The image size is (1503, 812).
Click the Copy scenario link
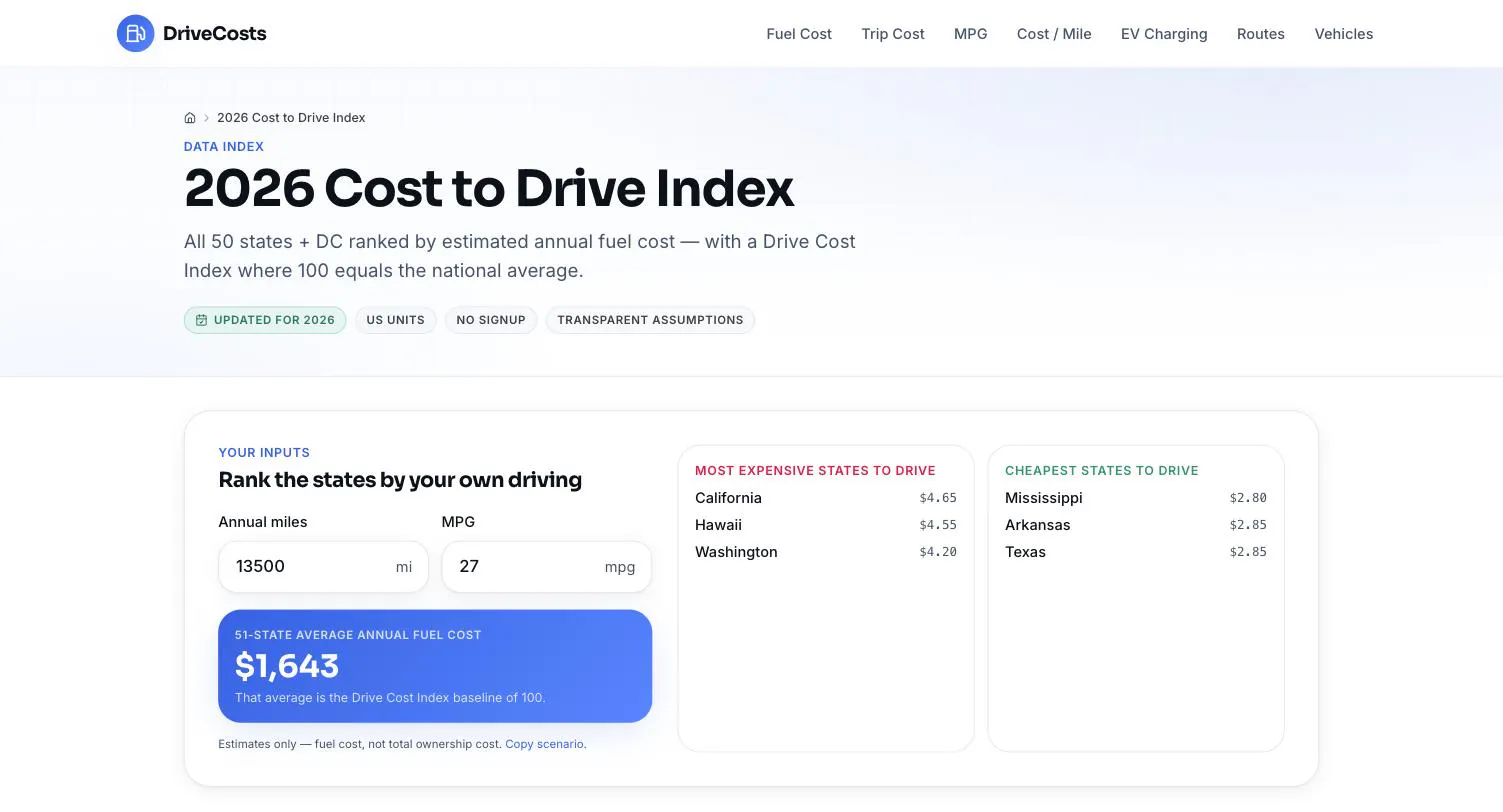point(545,744)
